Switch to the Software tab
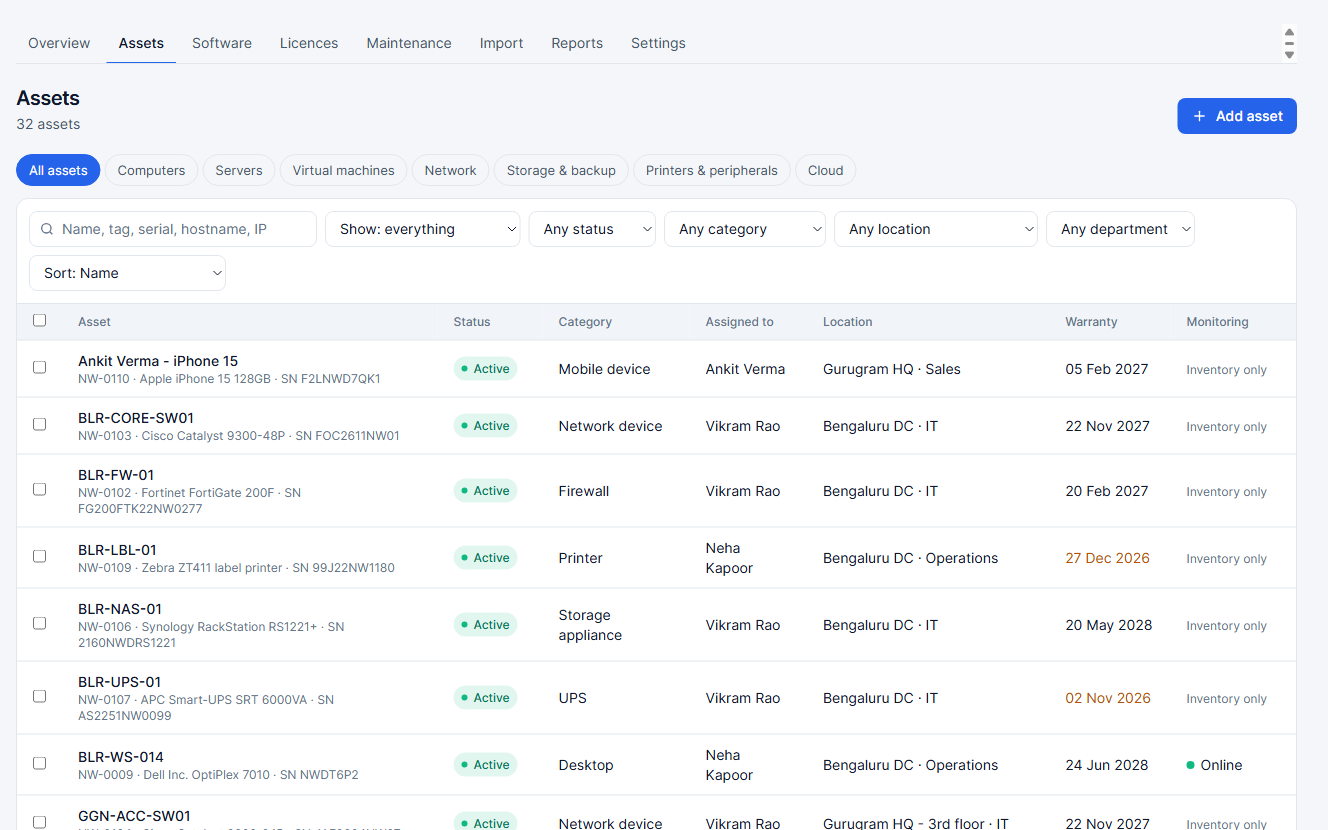Image resolution: width=1328 pixels, height=830 pixels. tap(222, 43)
